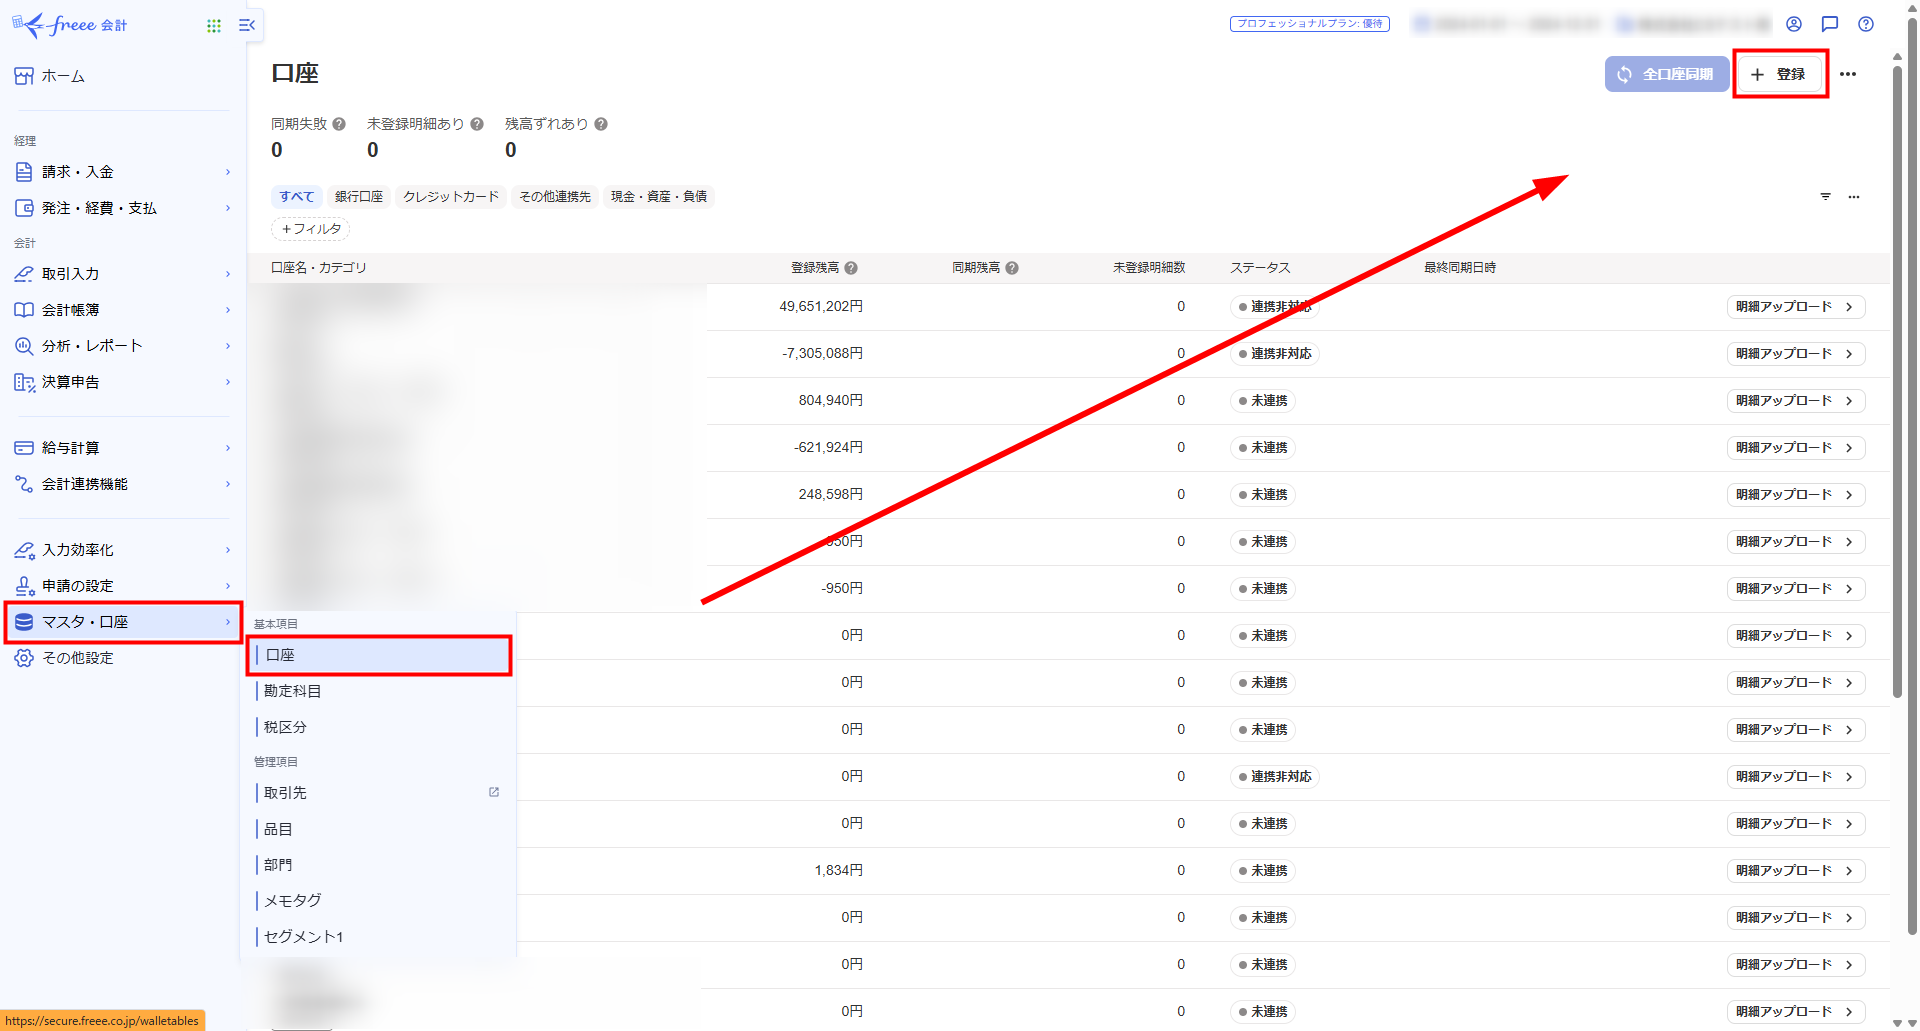Image resolution: width=1920 pixels, height=1031 pixels.
Task: Click the help question mark icon in header
Action: [1866, 24]
